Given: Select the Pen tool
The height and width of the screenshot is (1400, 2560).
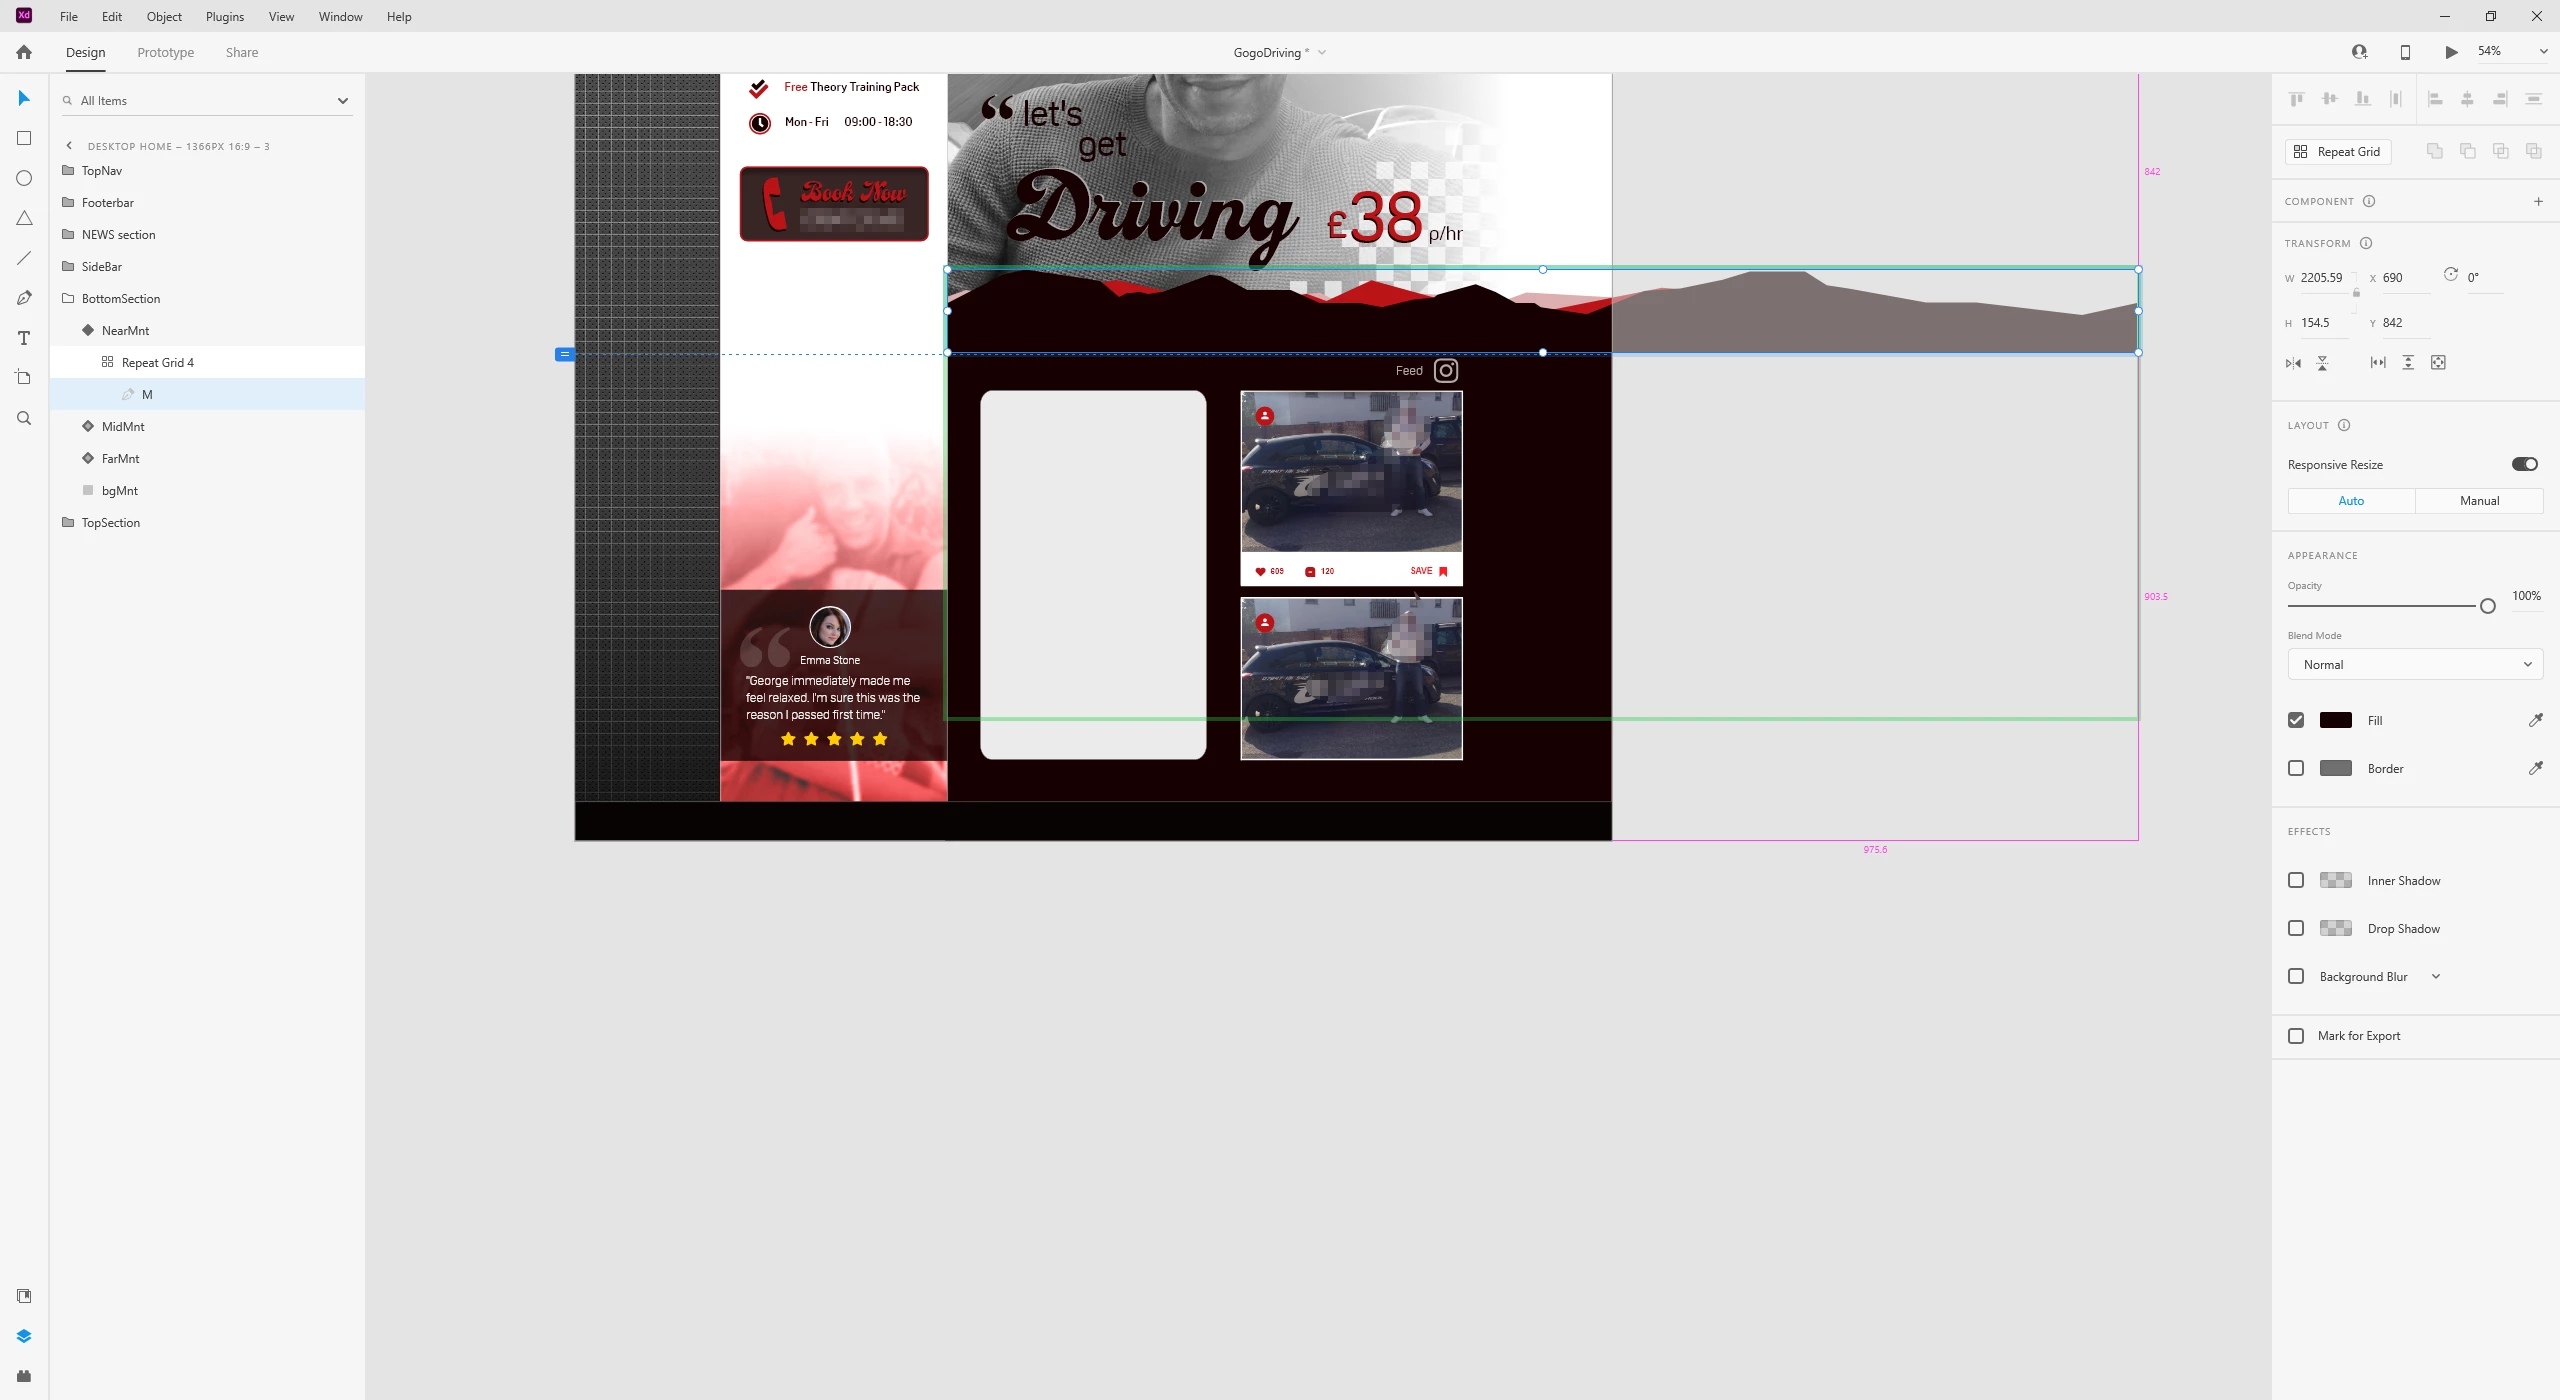Looking at the screenshot, I should coord(24,298).
